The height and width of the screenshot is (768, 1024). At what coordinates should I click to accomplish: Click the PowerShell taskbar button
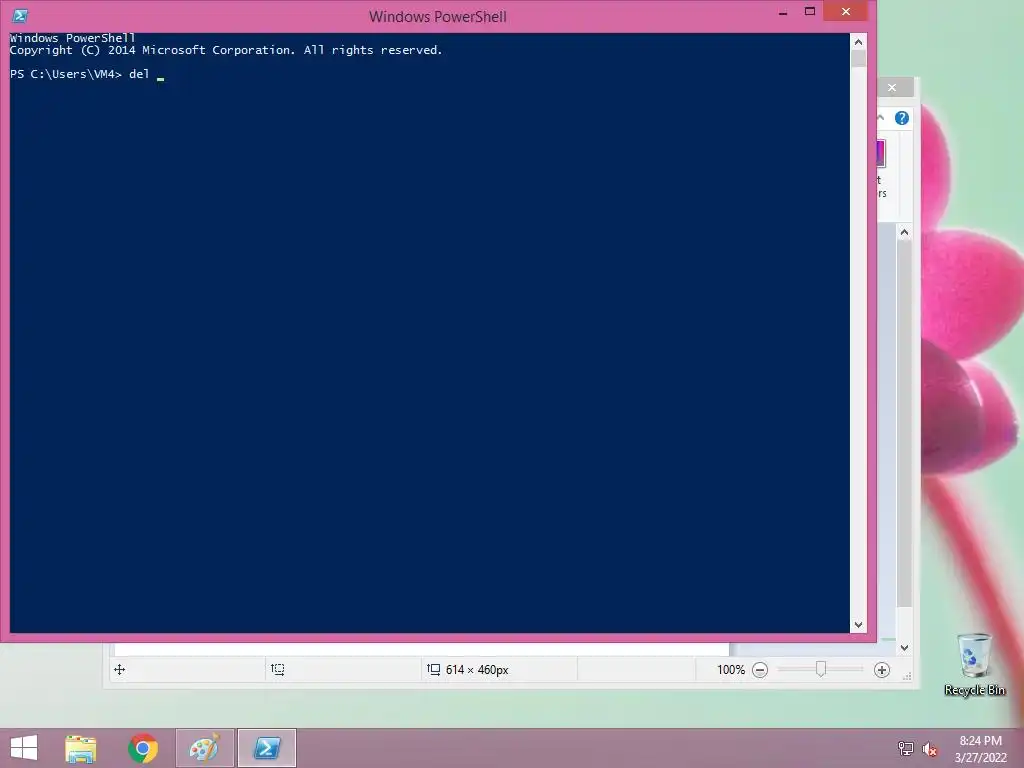click(x=267, y=748)
